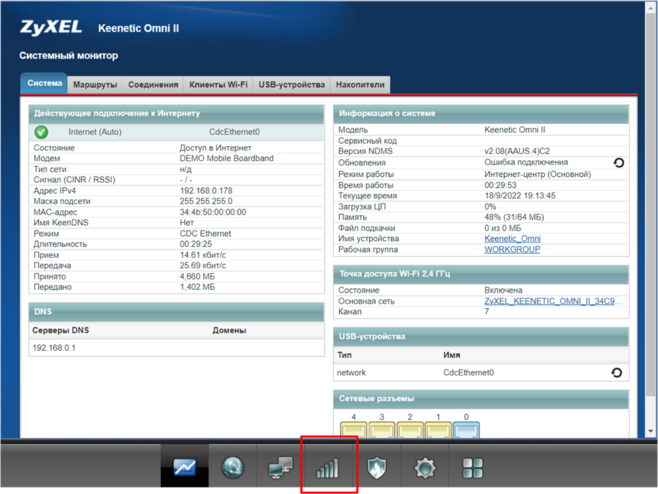Click the Ошибка подключения update status
The width and height of the screenshot is (658, 494).
coord(526,162)
